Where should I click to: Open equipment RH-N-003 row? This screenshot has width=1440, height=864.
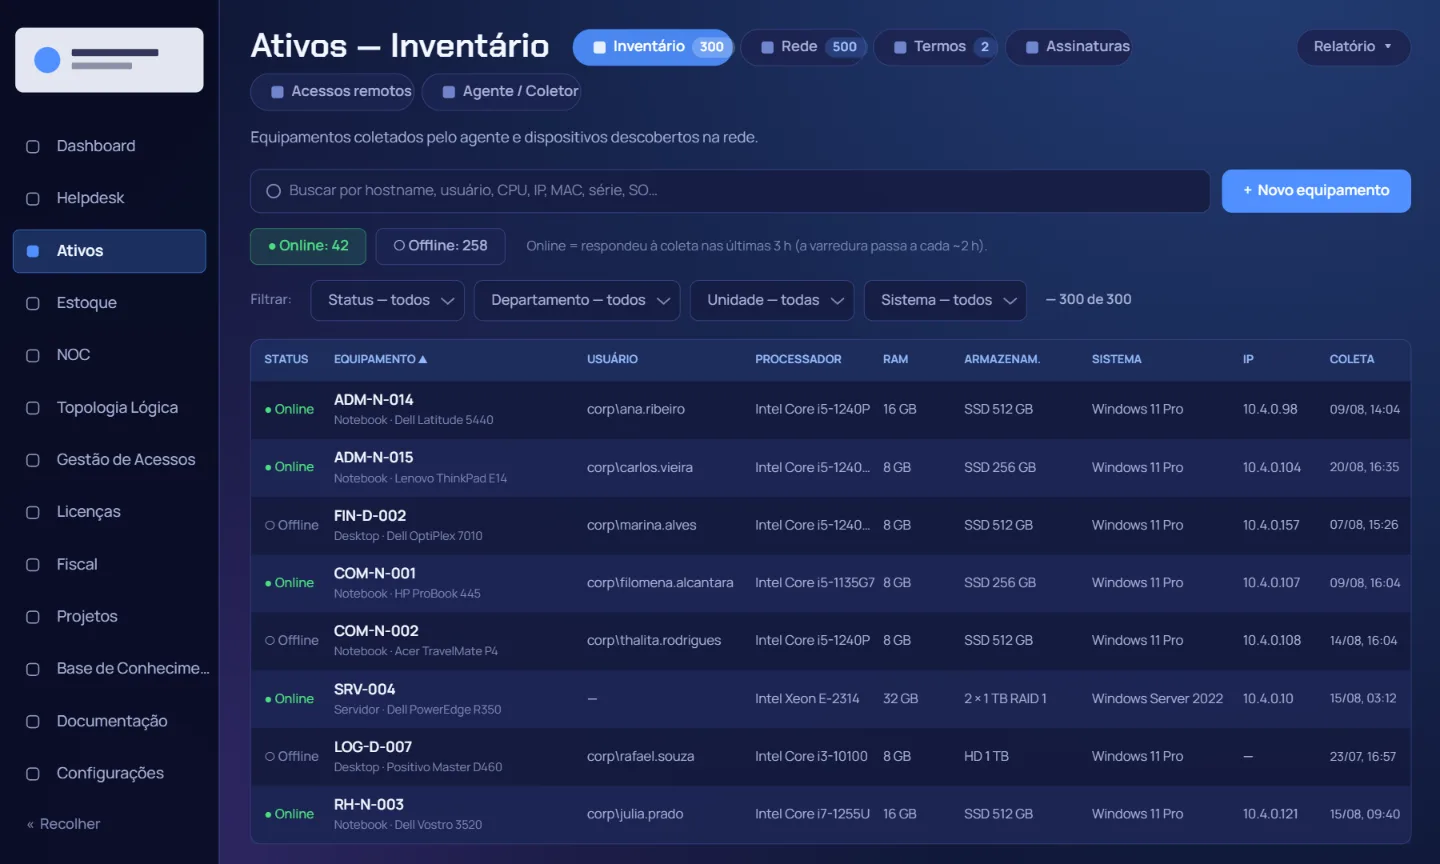830,814
